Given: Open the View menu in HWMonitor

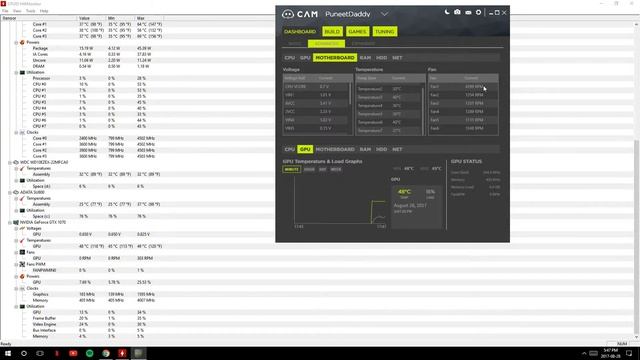Looking at the screenshot, I should click(x=17, y=11).
